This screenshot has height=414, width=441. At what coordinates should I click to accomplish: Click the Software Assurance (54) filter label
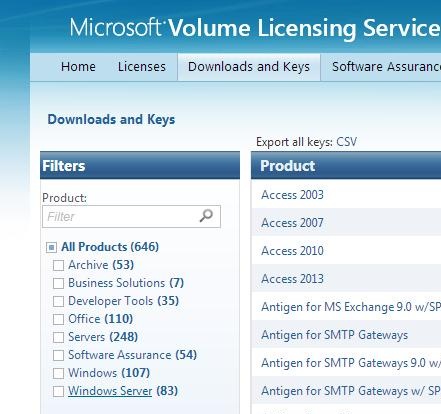point(133,355)
